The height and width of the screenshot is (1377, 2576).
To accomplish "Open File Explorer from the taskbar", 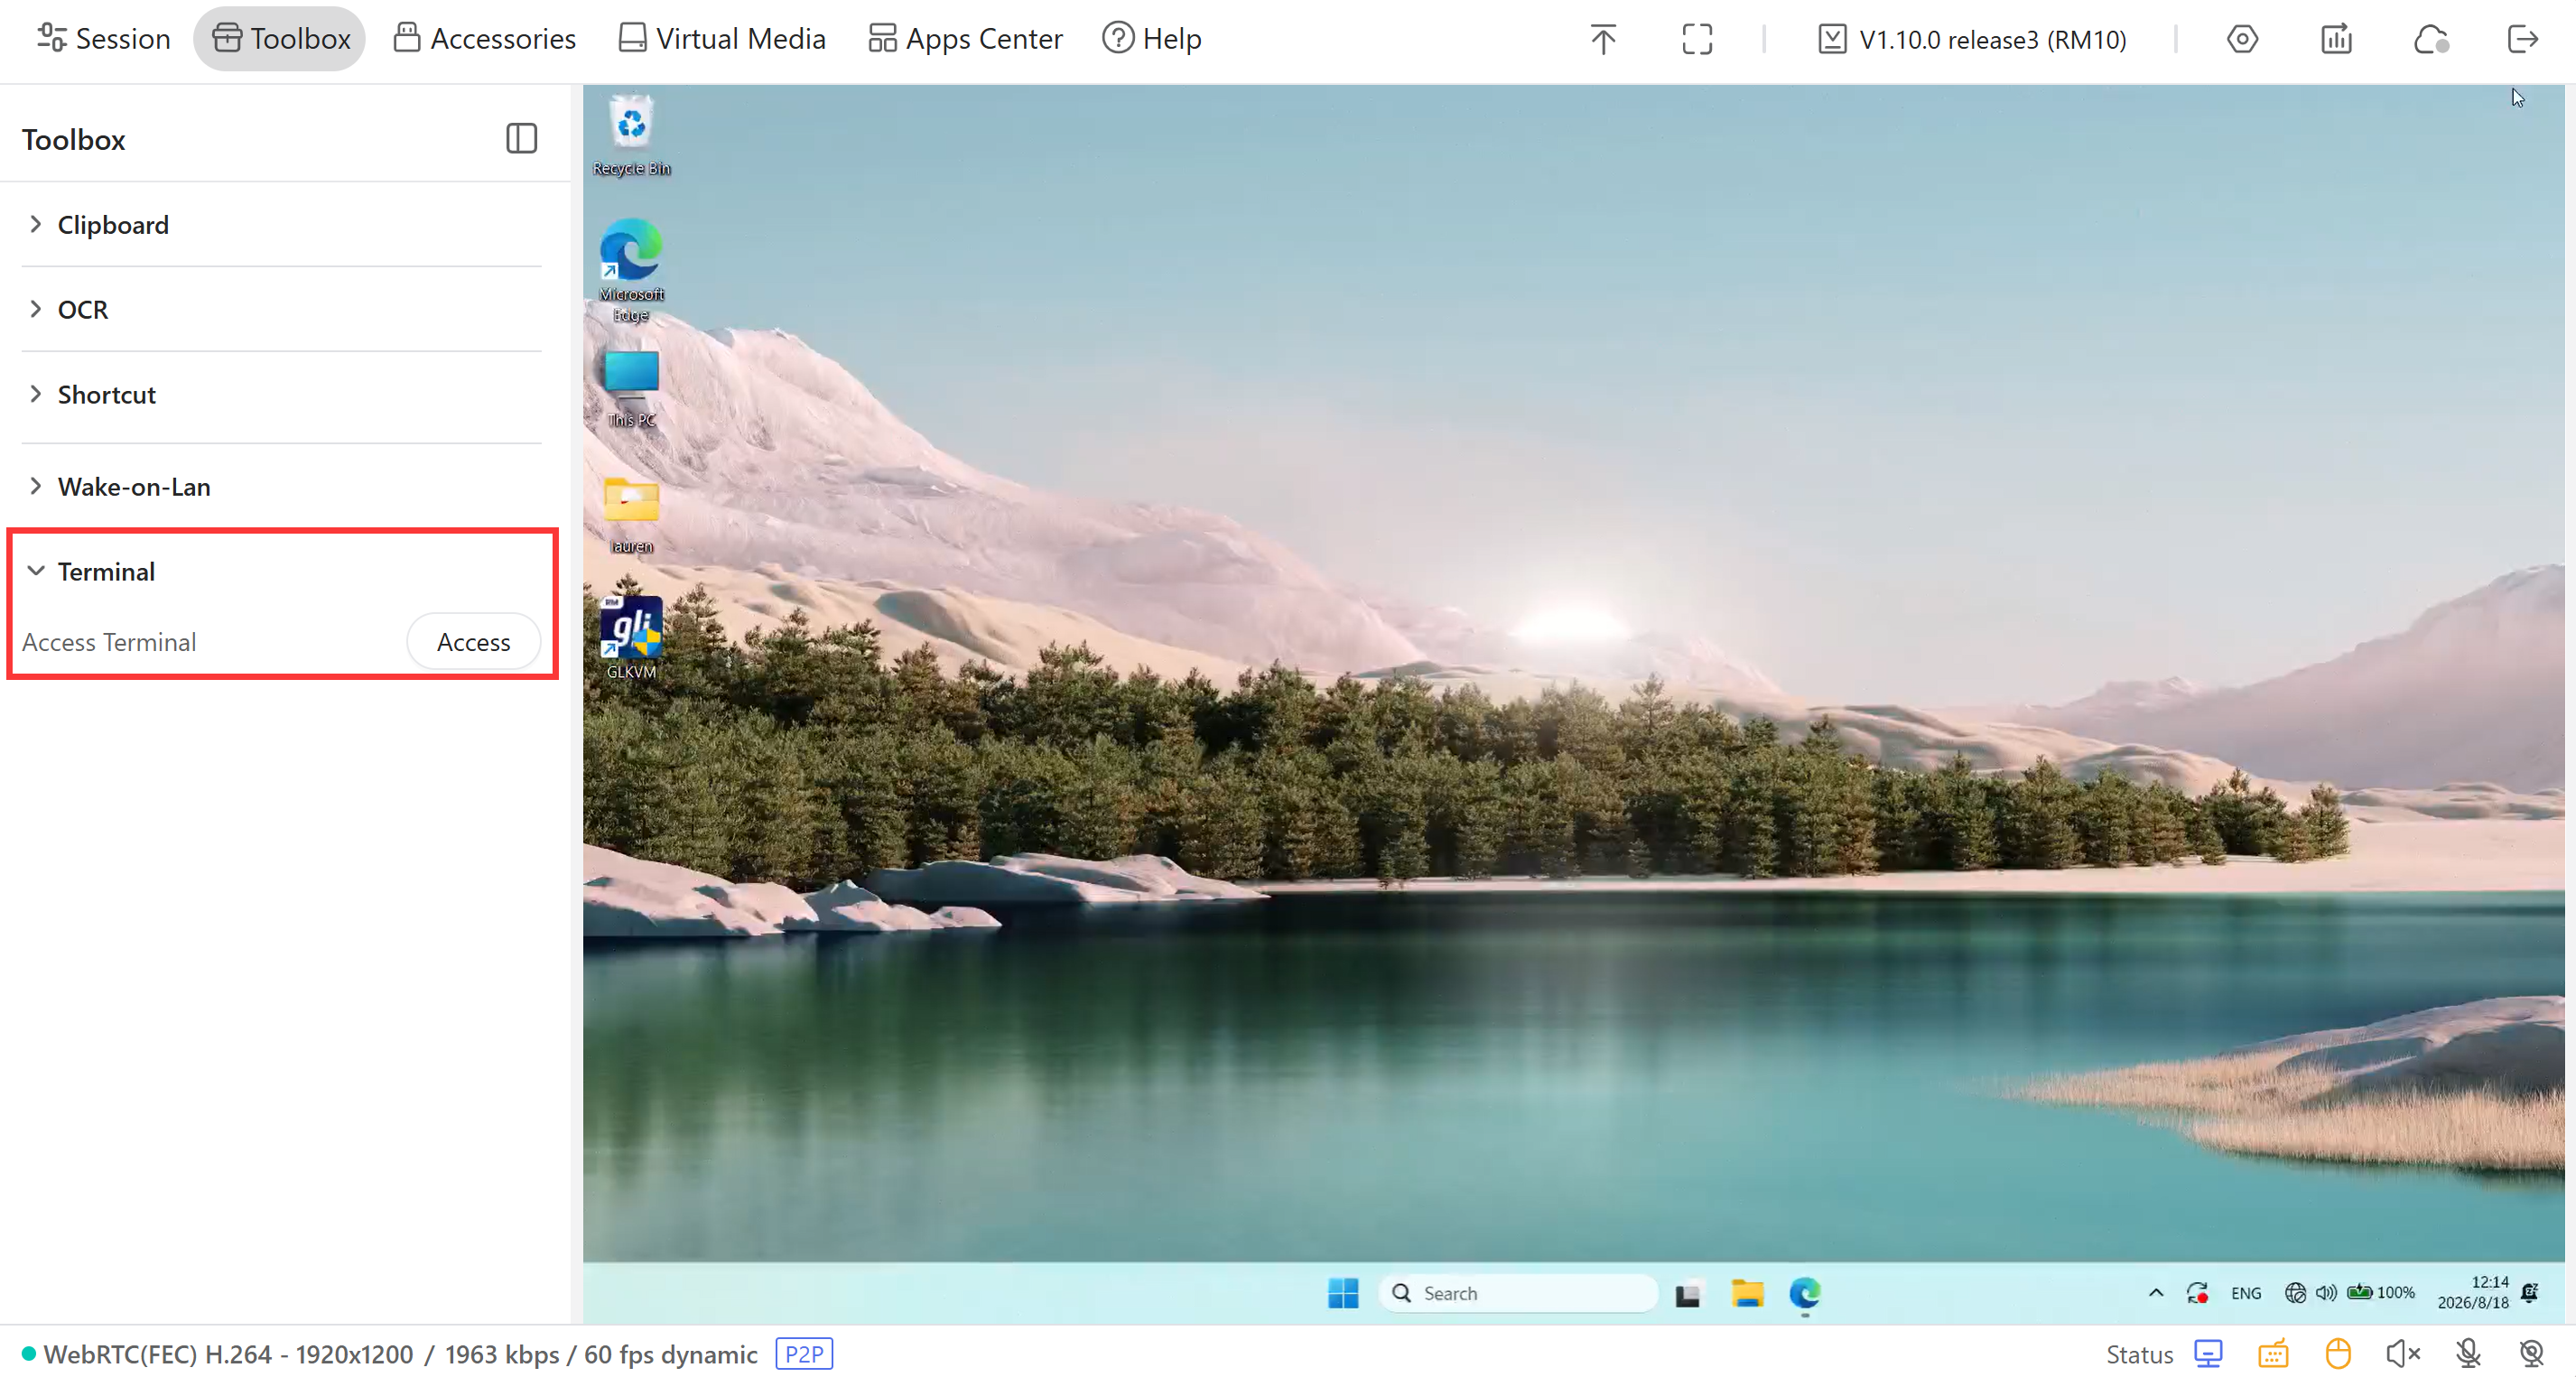I will [x=1746, y=1293].
